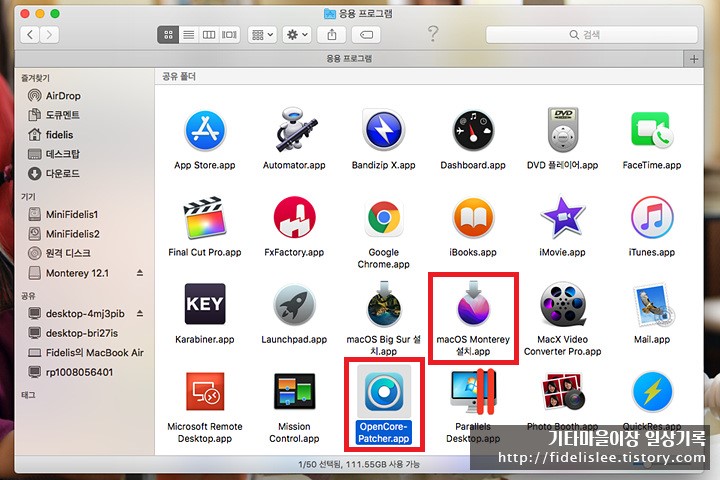Select the iBooks.app icon
Screen dimensions: 720x480
(x=473, y=218)
